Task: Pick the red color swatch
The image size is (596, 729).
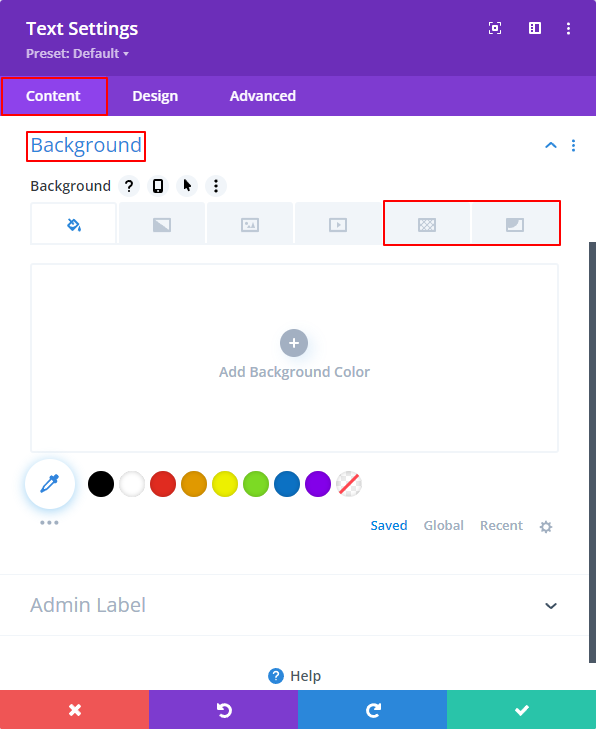Action: [163, 484]
